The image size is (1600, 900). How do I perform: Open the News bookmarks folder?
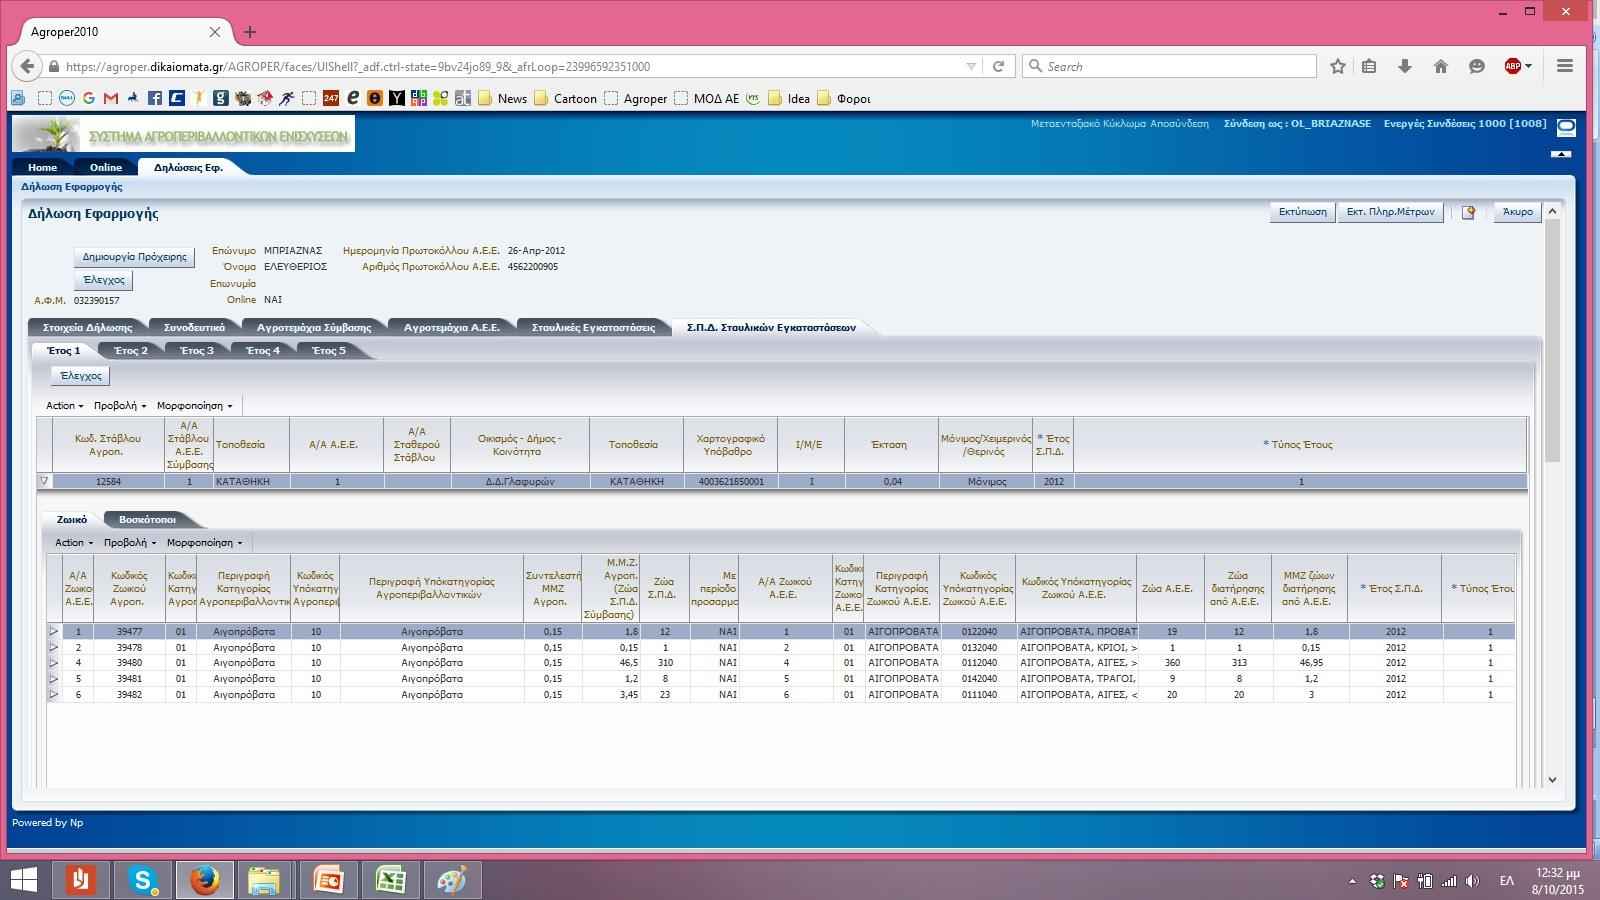coord(503,98)
